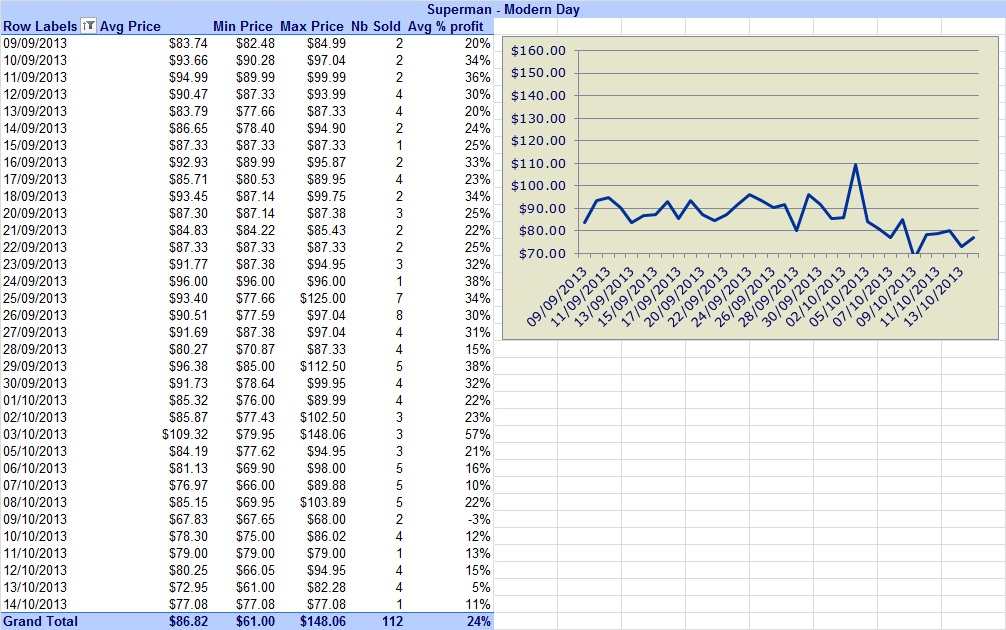Click the $148.06 max price on 03/10/2013
Viewport: 1006px width, 630px height.
323,434
